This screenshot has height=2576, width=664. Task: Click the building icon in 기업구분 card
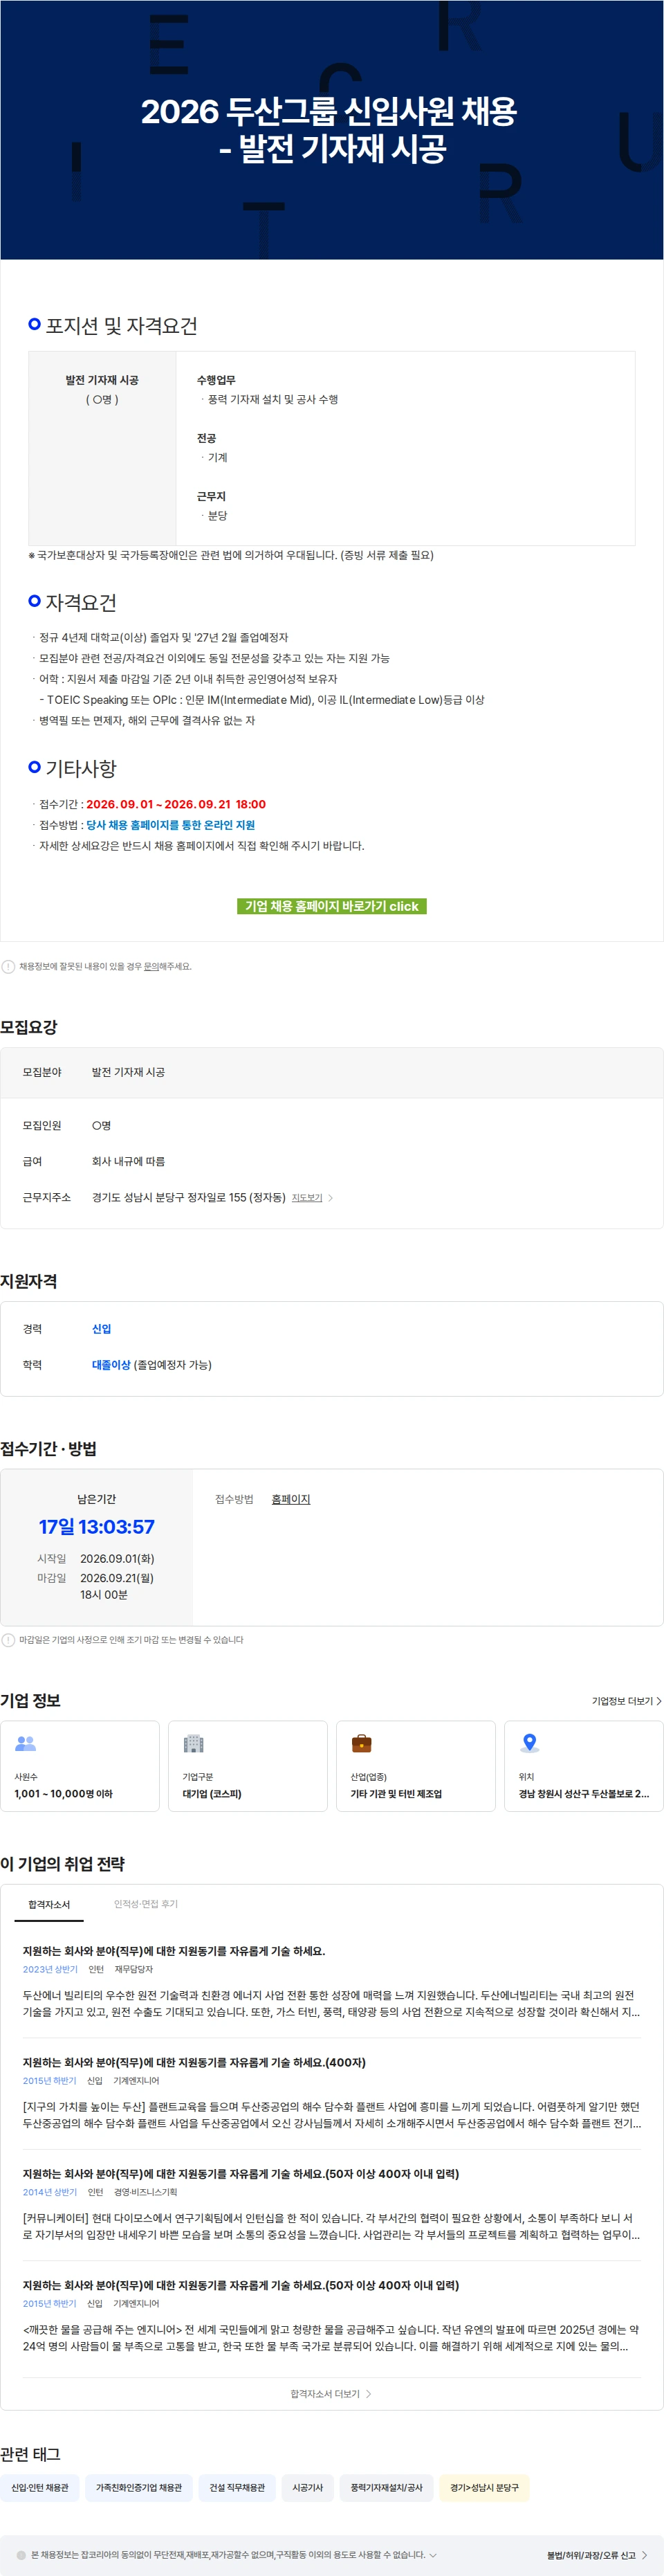[x=194, y=1743]
